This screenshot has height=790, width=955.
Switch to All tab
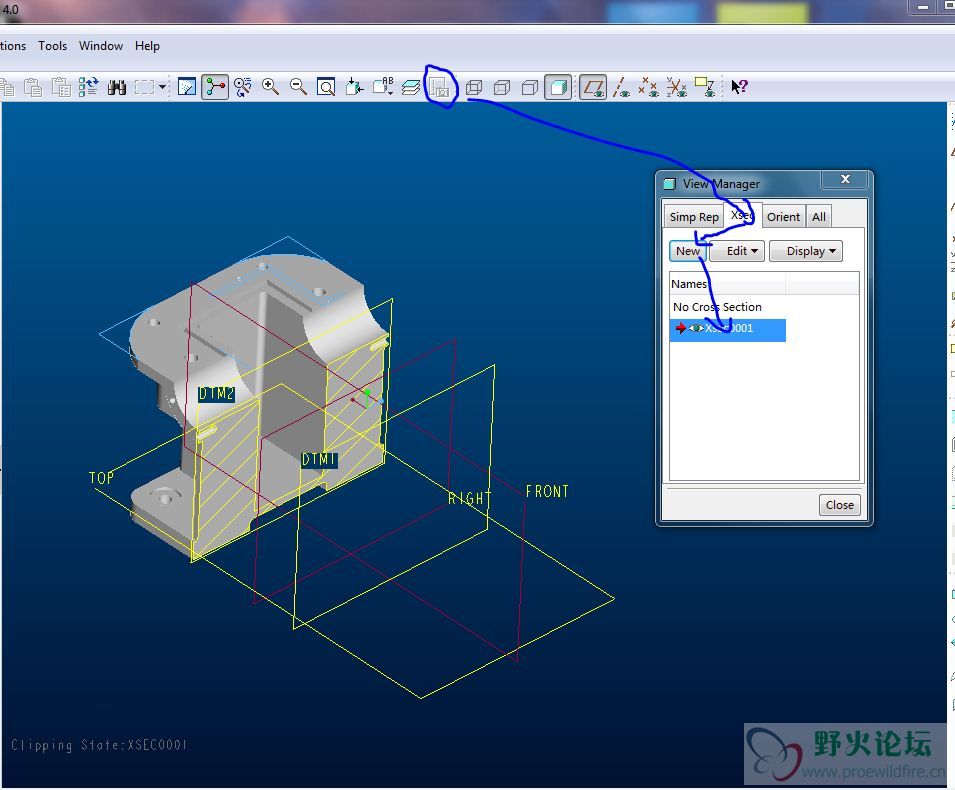point(819,217)
